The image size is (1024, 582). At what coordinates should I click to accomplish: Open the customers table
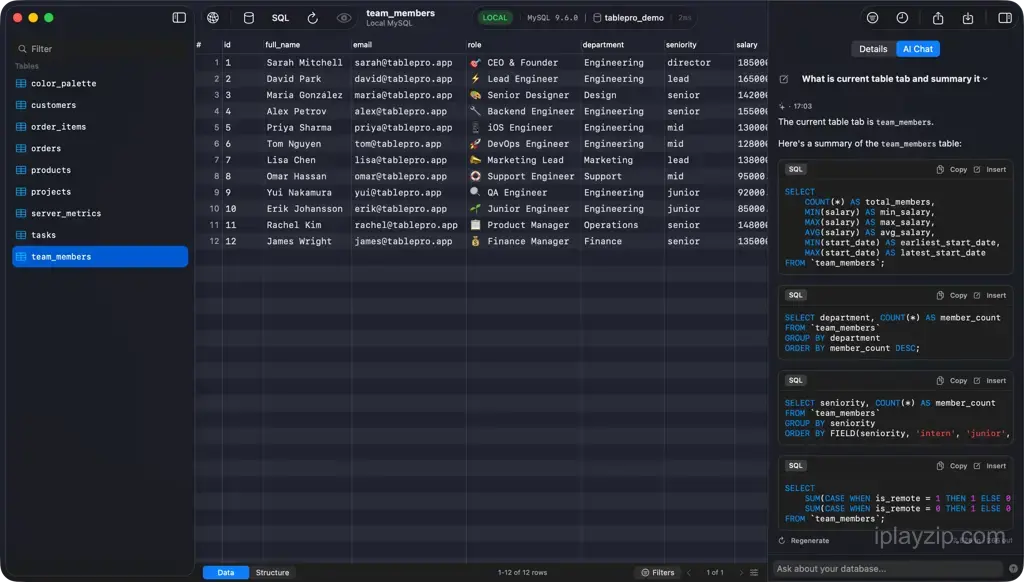click(x=100, y=105)
